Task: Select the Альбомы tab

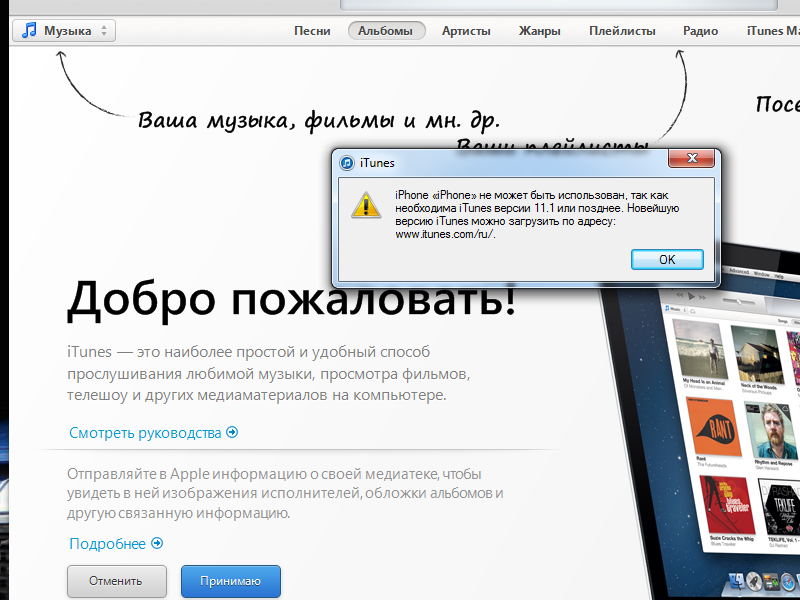Action: (386, 31)
